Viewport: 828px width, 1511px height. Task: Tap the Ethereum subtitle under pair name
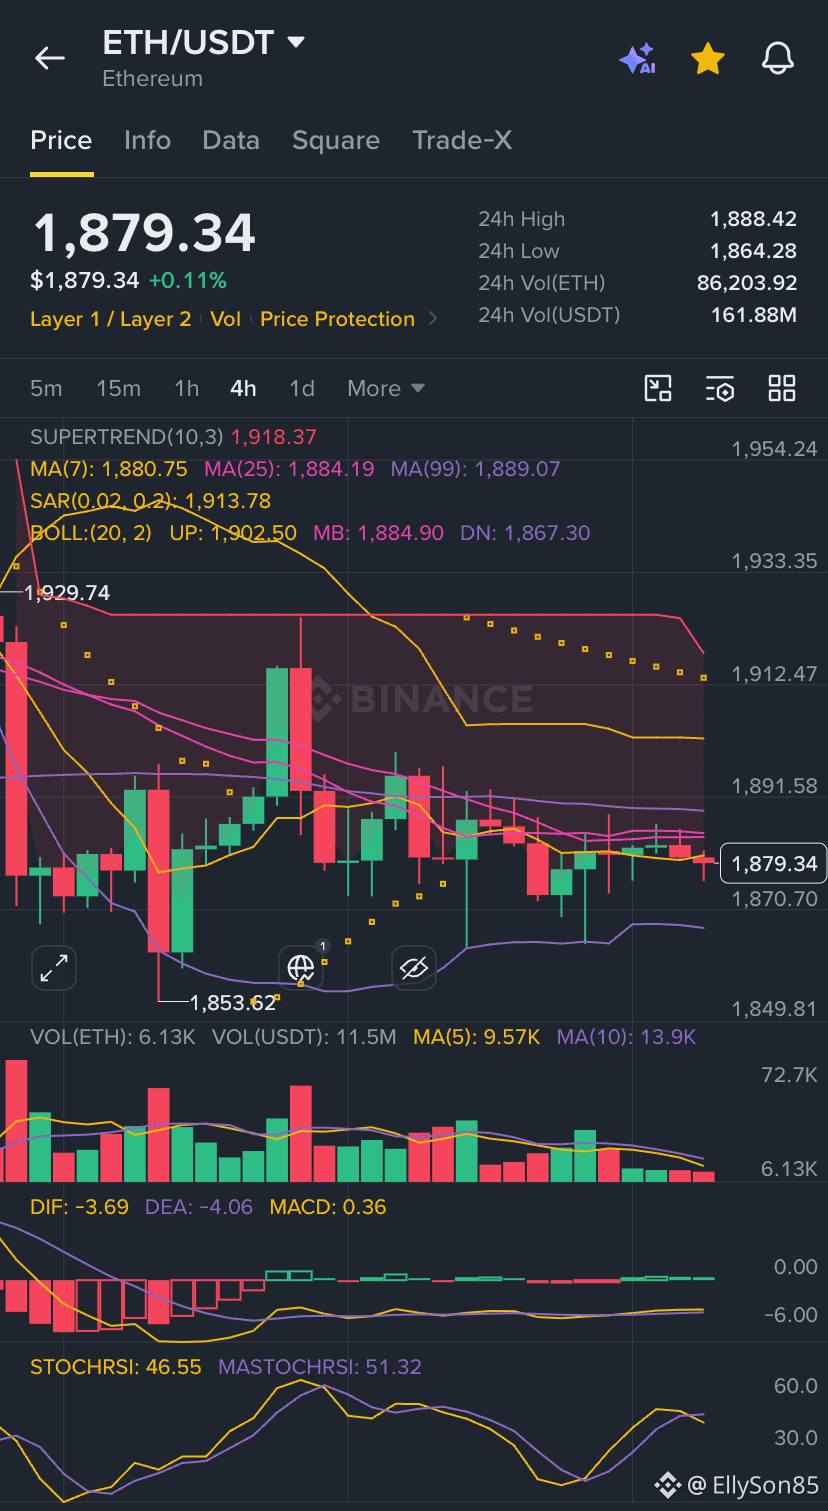coord(152,78)
